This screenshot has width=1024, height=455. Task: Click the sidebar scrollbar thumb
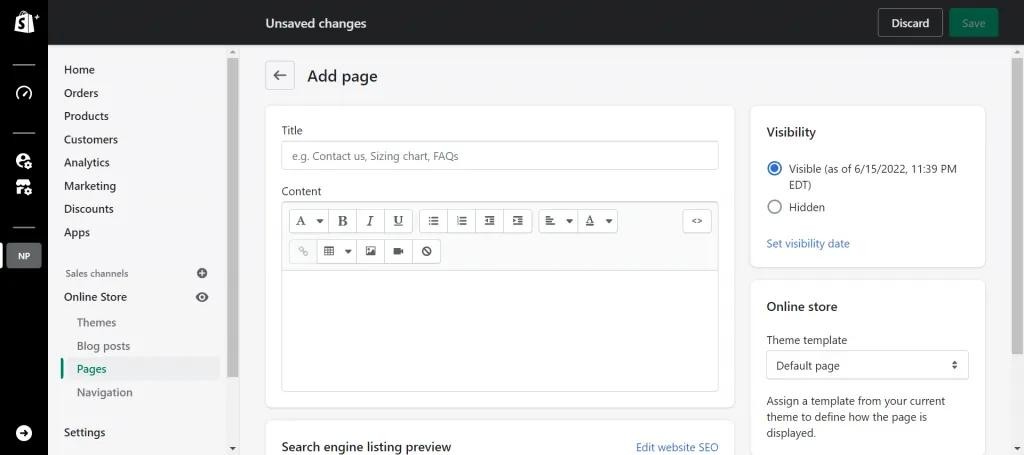(232, 217)
